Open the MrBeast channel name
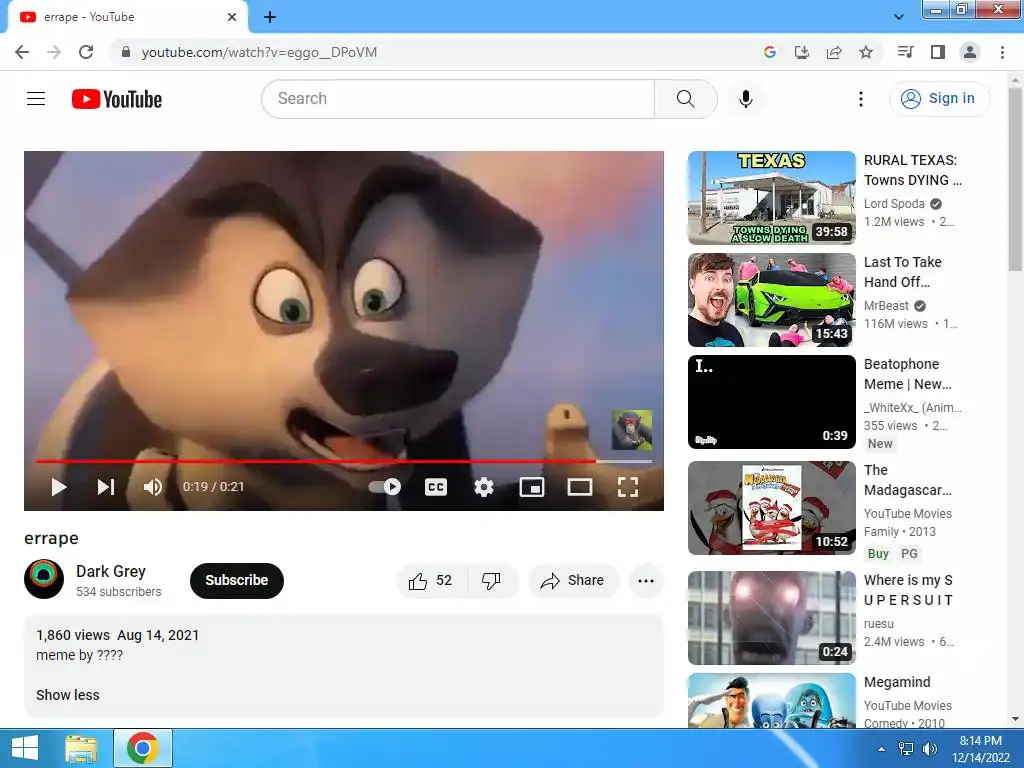The image size is (1024, 768). (886, 306)
